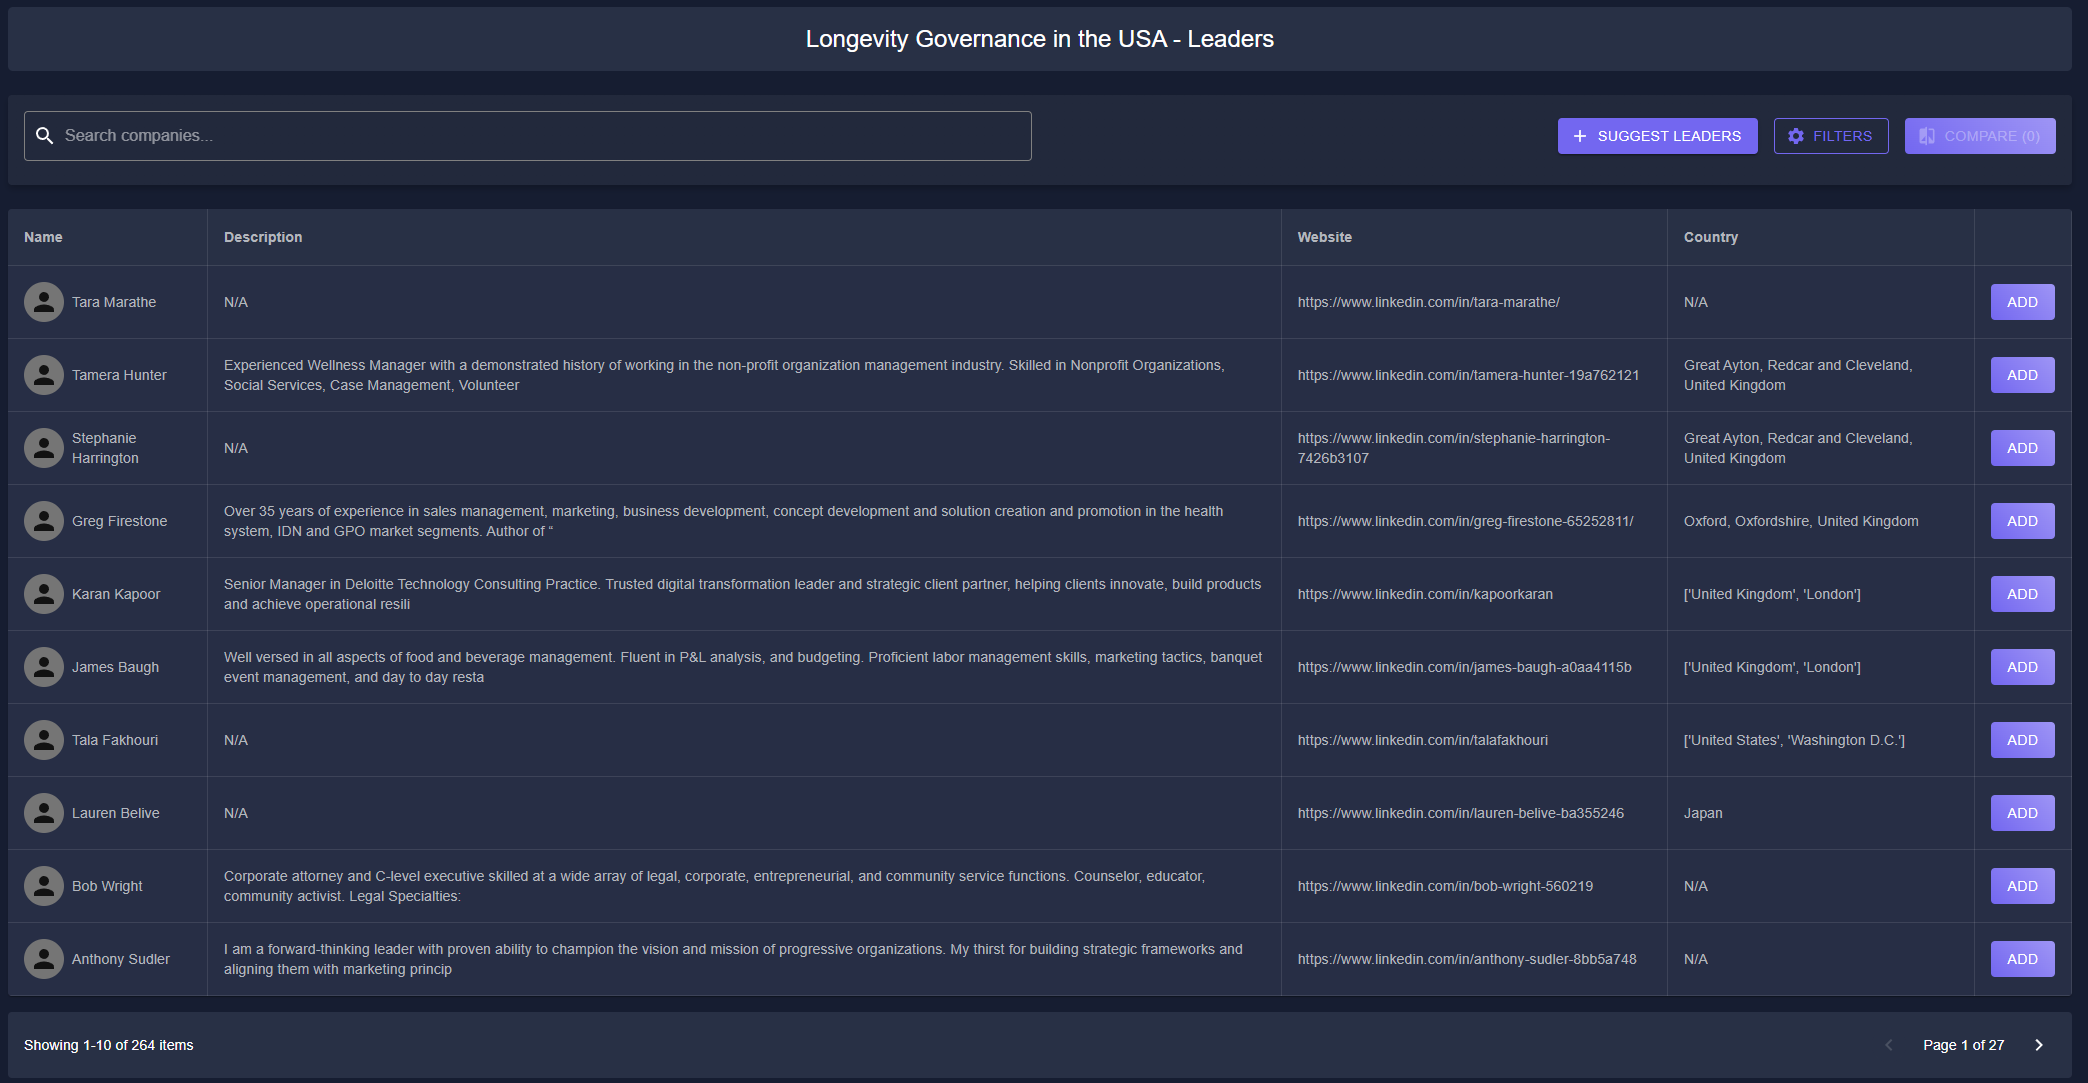Image resolution: width=2088 pixels, height=1083 pixels.
Task: Click the Description column header
Action: (x=263, y=237)
